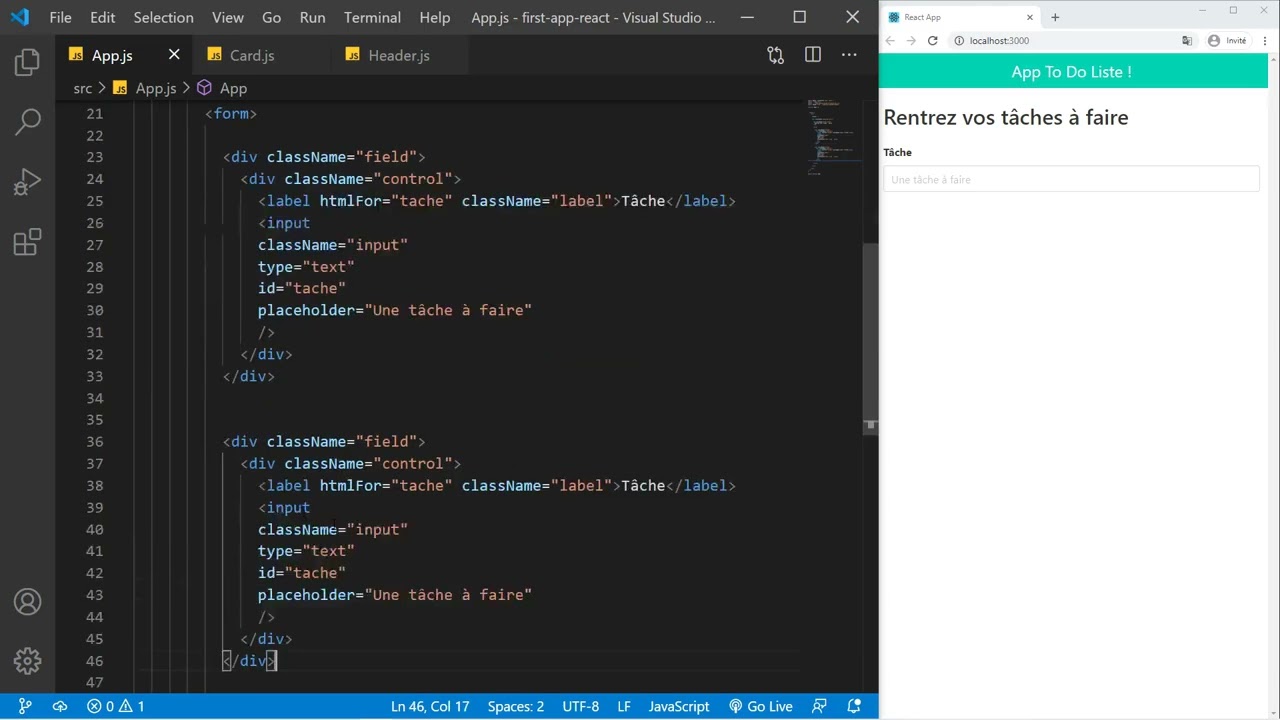Go back in the browser window
This screenshot has height=720, width=1280.
pyautogui.click(x=890, y=41)
